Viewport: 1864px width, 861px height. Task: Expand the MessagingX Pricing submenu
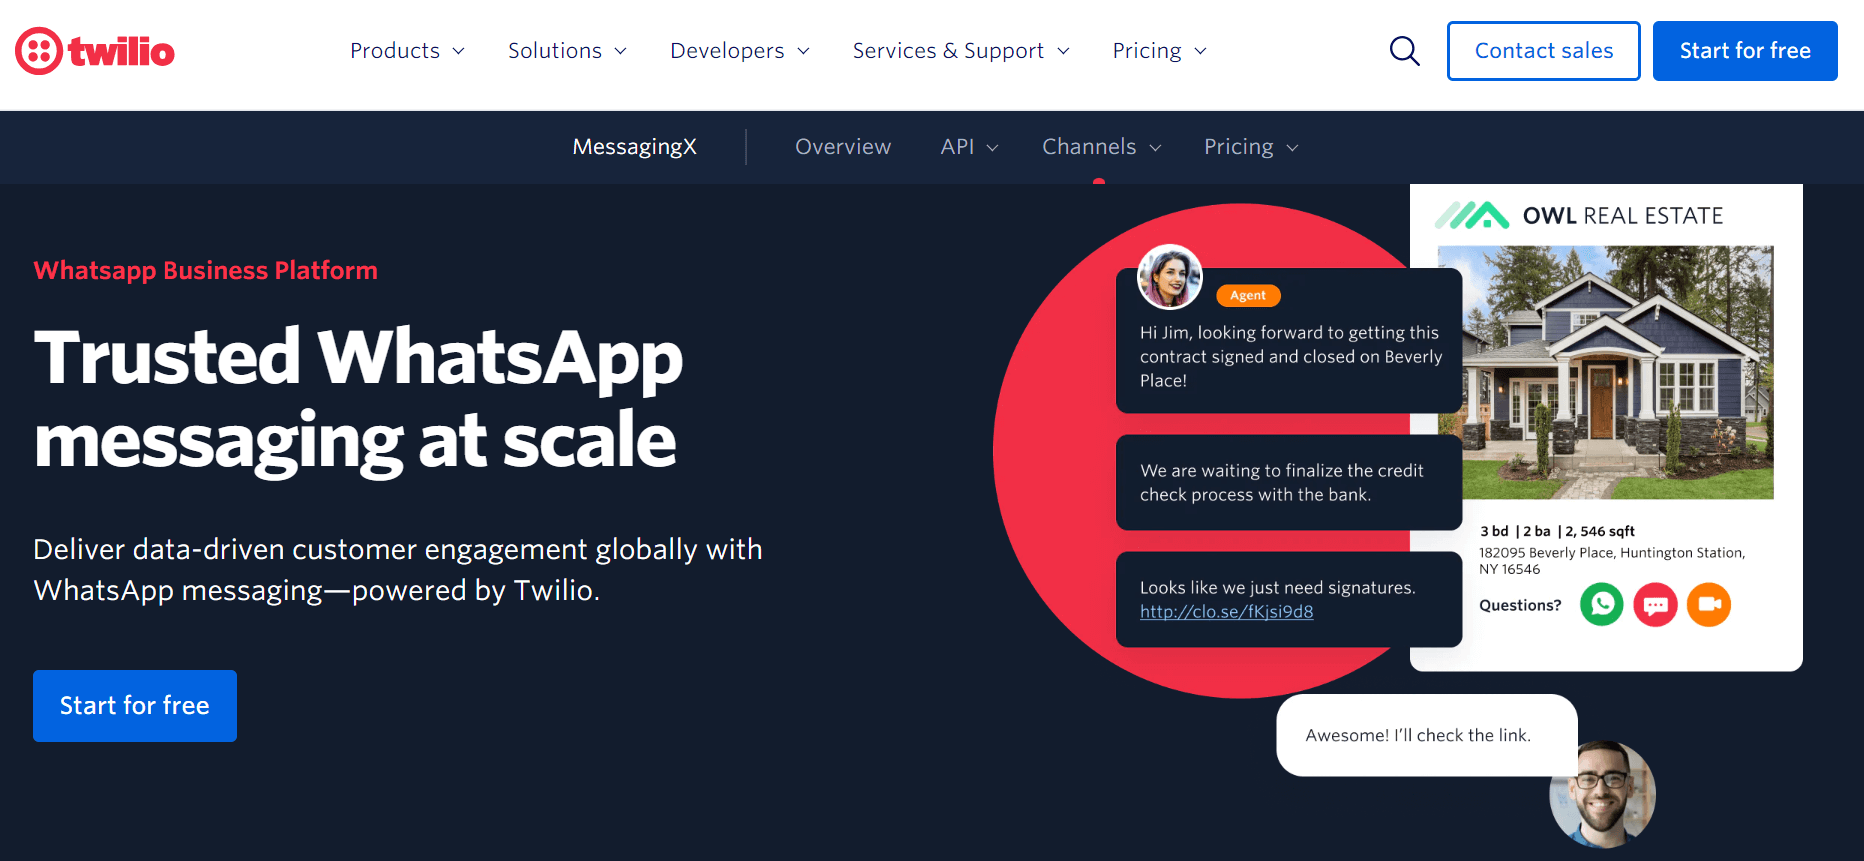tap(1251, 147)
